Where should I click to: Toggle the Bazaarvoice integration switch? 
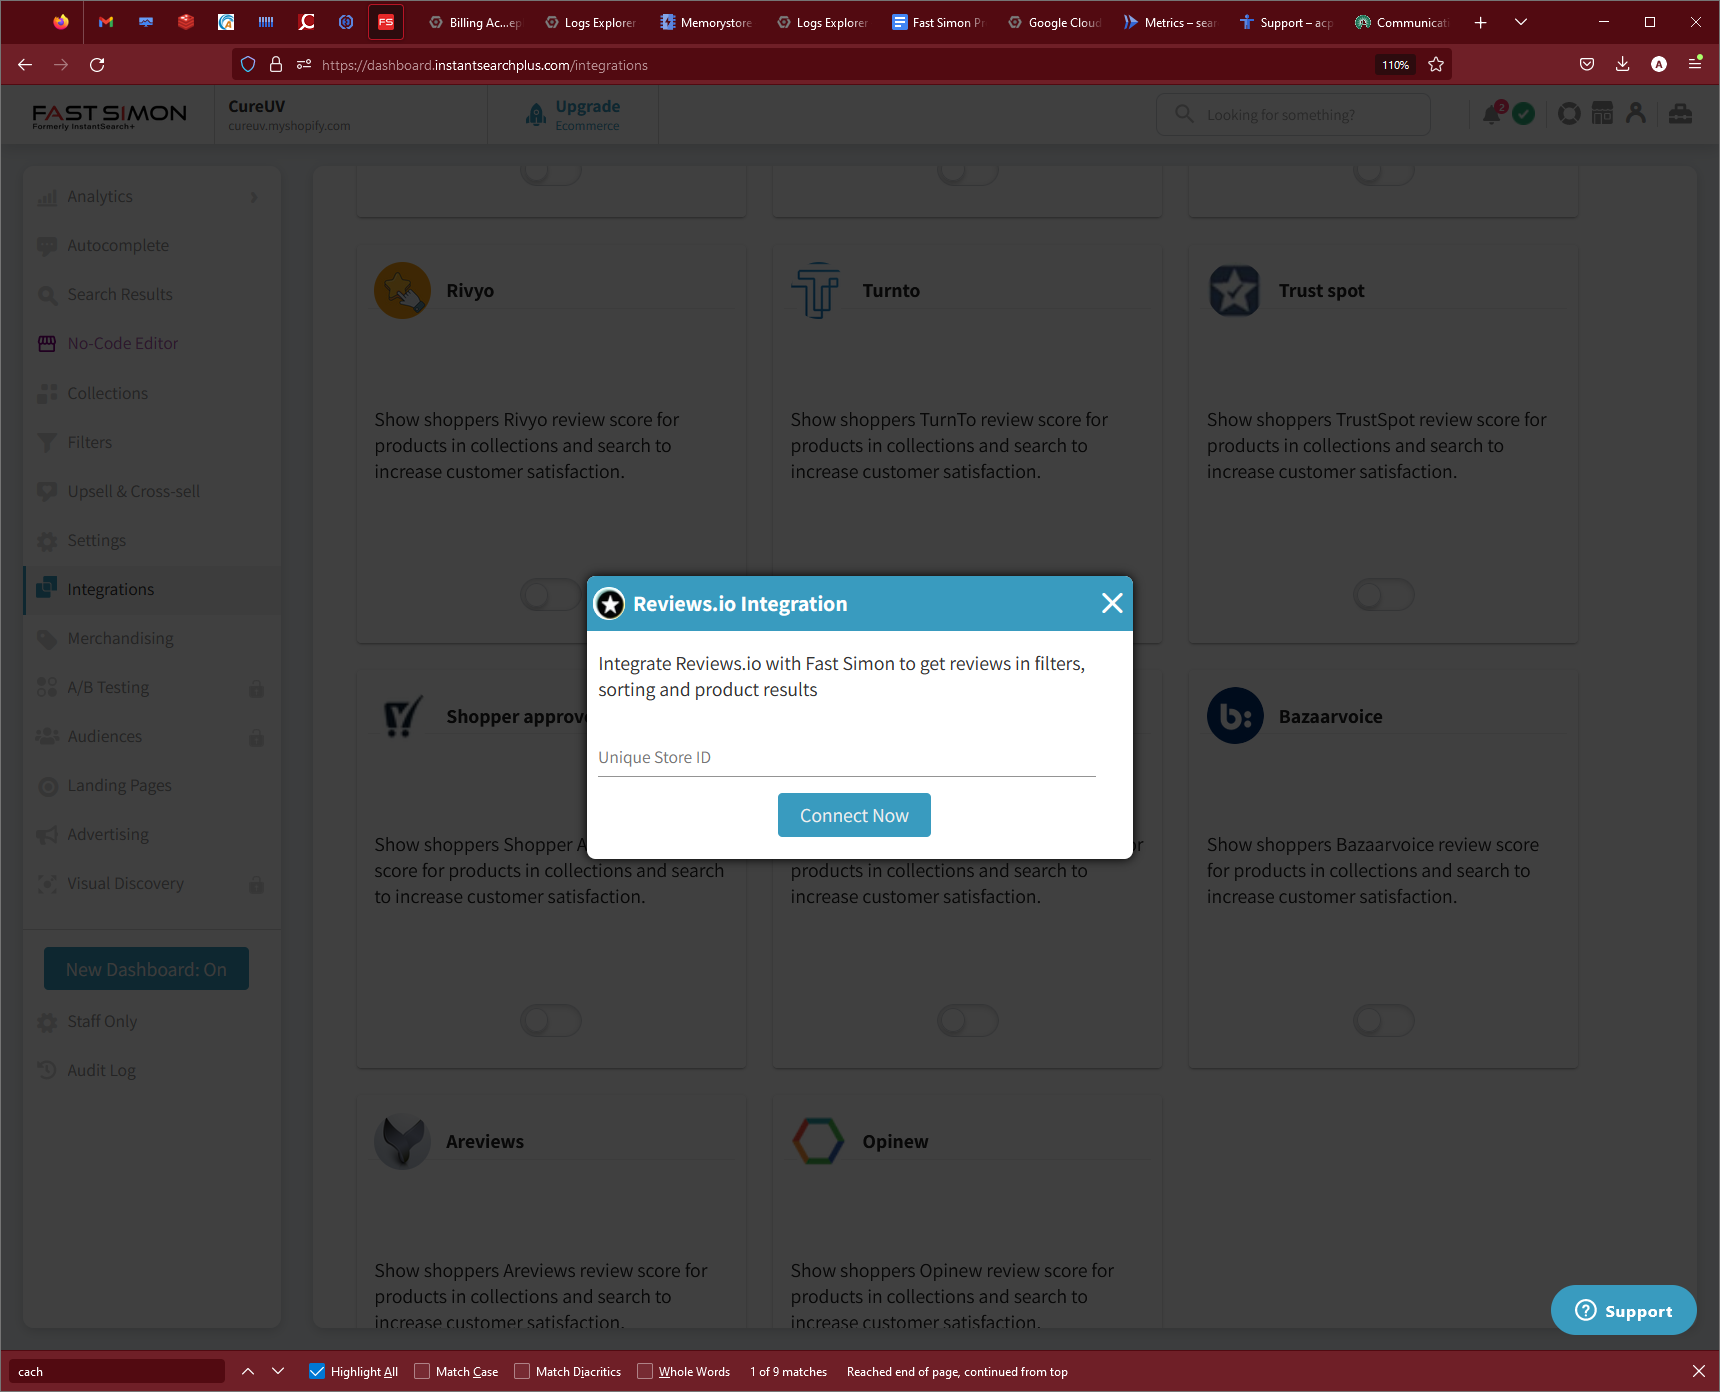(1383, 1021)
